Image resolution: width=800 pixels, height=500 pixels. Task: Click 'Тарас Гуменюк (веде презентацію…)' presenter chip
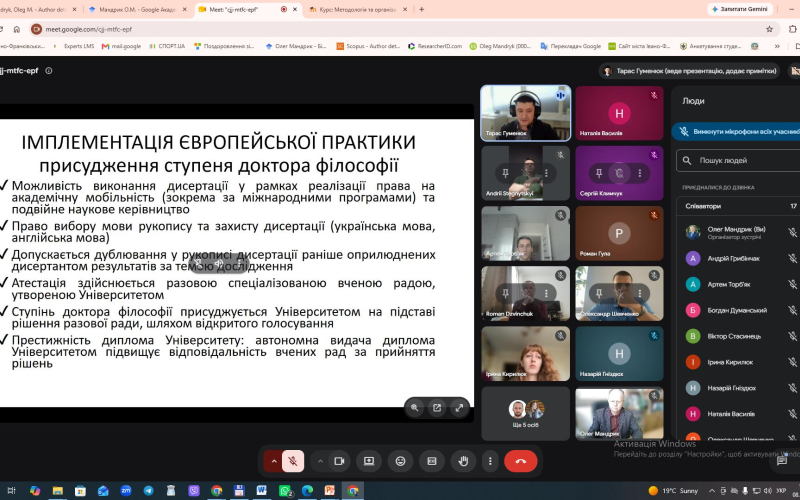pos(690,71)
